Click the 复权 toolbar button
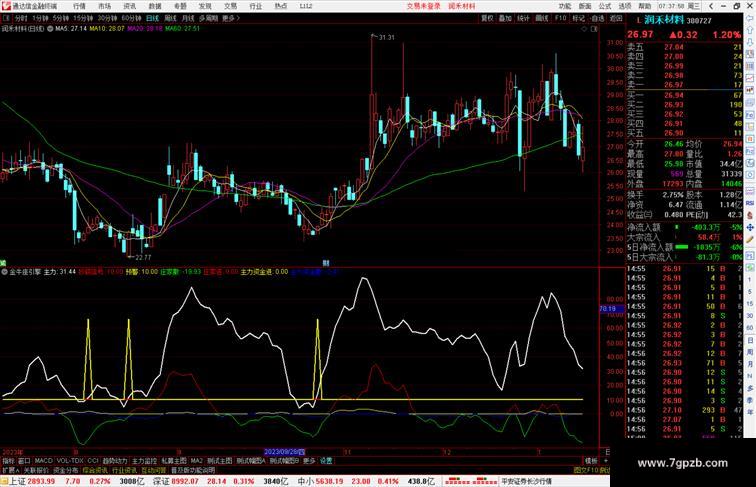This screenshot has height=487, width=756. click(x=487, y=18)
